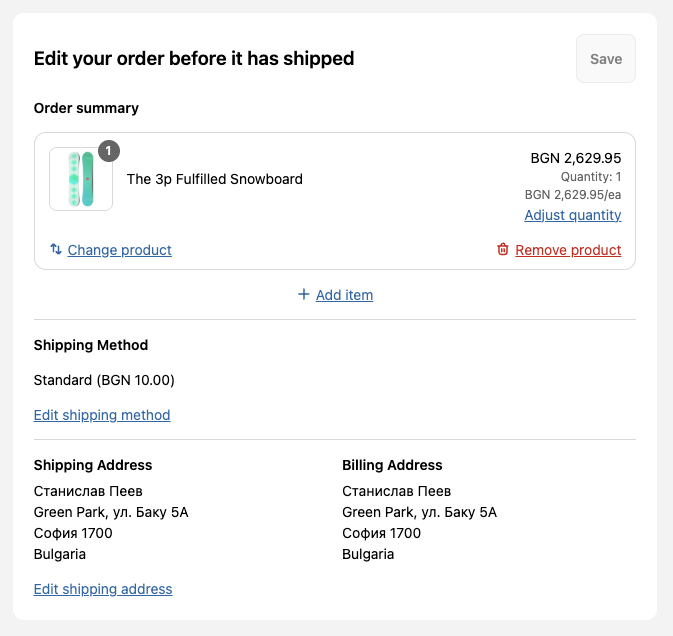Click the BGN 2,629.95 total price

[x=576, y=158]
